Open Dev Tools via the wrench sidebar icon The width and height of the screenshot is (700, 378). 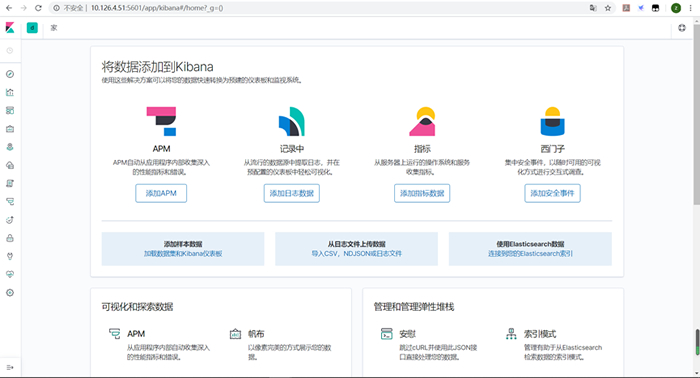pos(10,256)
